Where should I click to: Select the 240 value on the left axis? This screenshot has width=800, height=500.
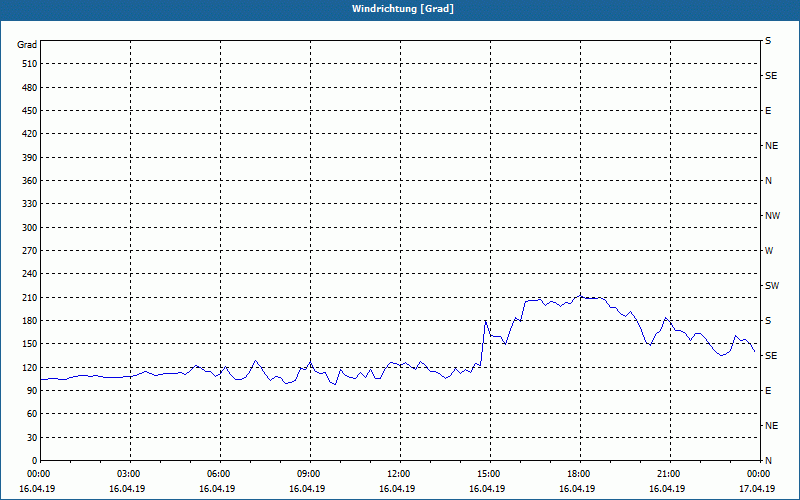pyautogui.click(x=30, y=274)
